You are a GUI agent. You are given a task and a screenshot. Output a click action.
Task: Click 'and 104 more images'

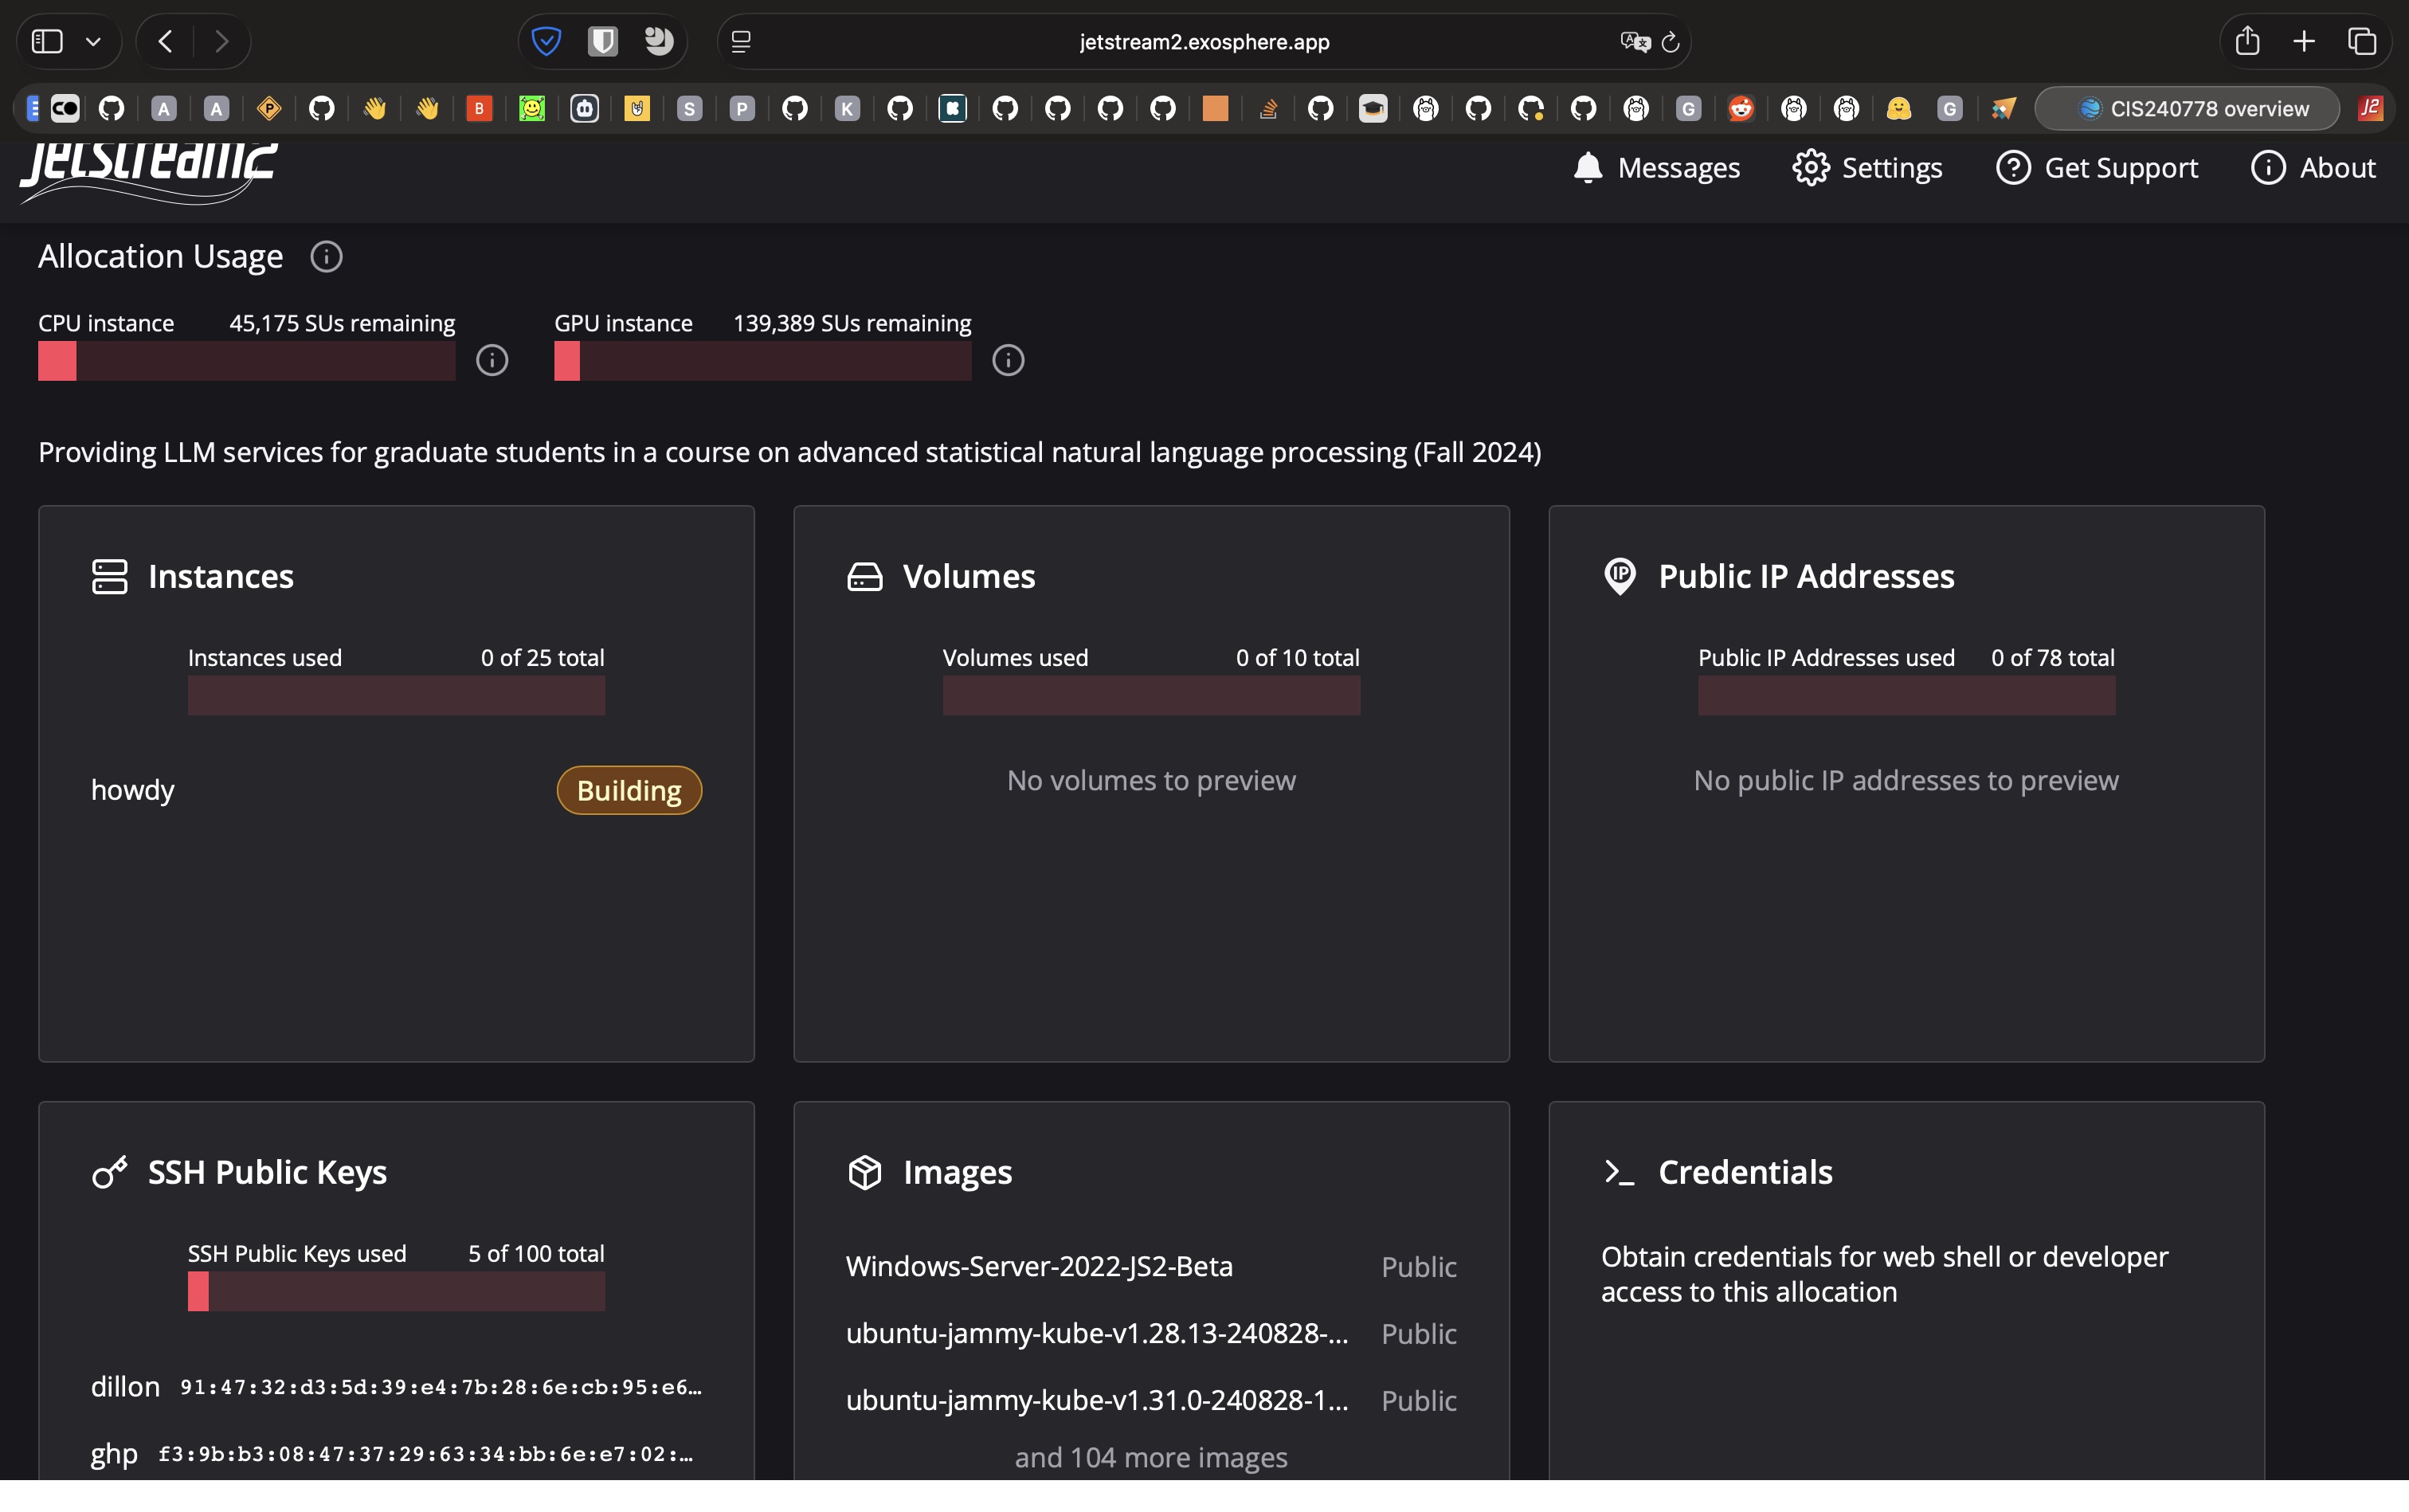1151,1457
